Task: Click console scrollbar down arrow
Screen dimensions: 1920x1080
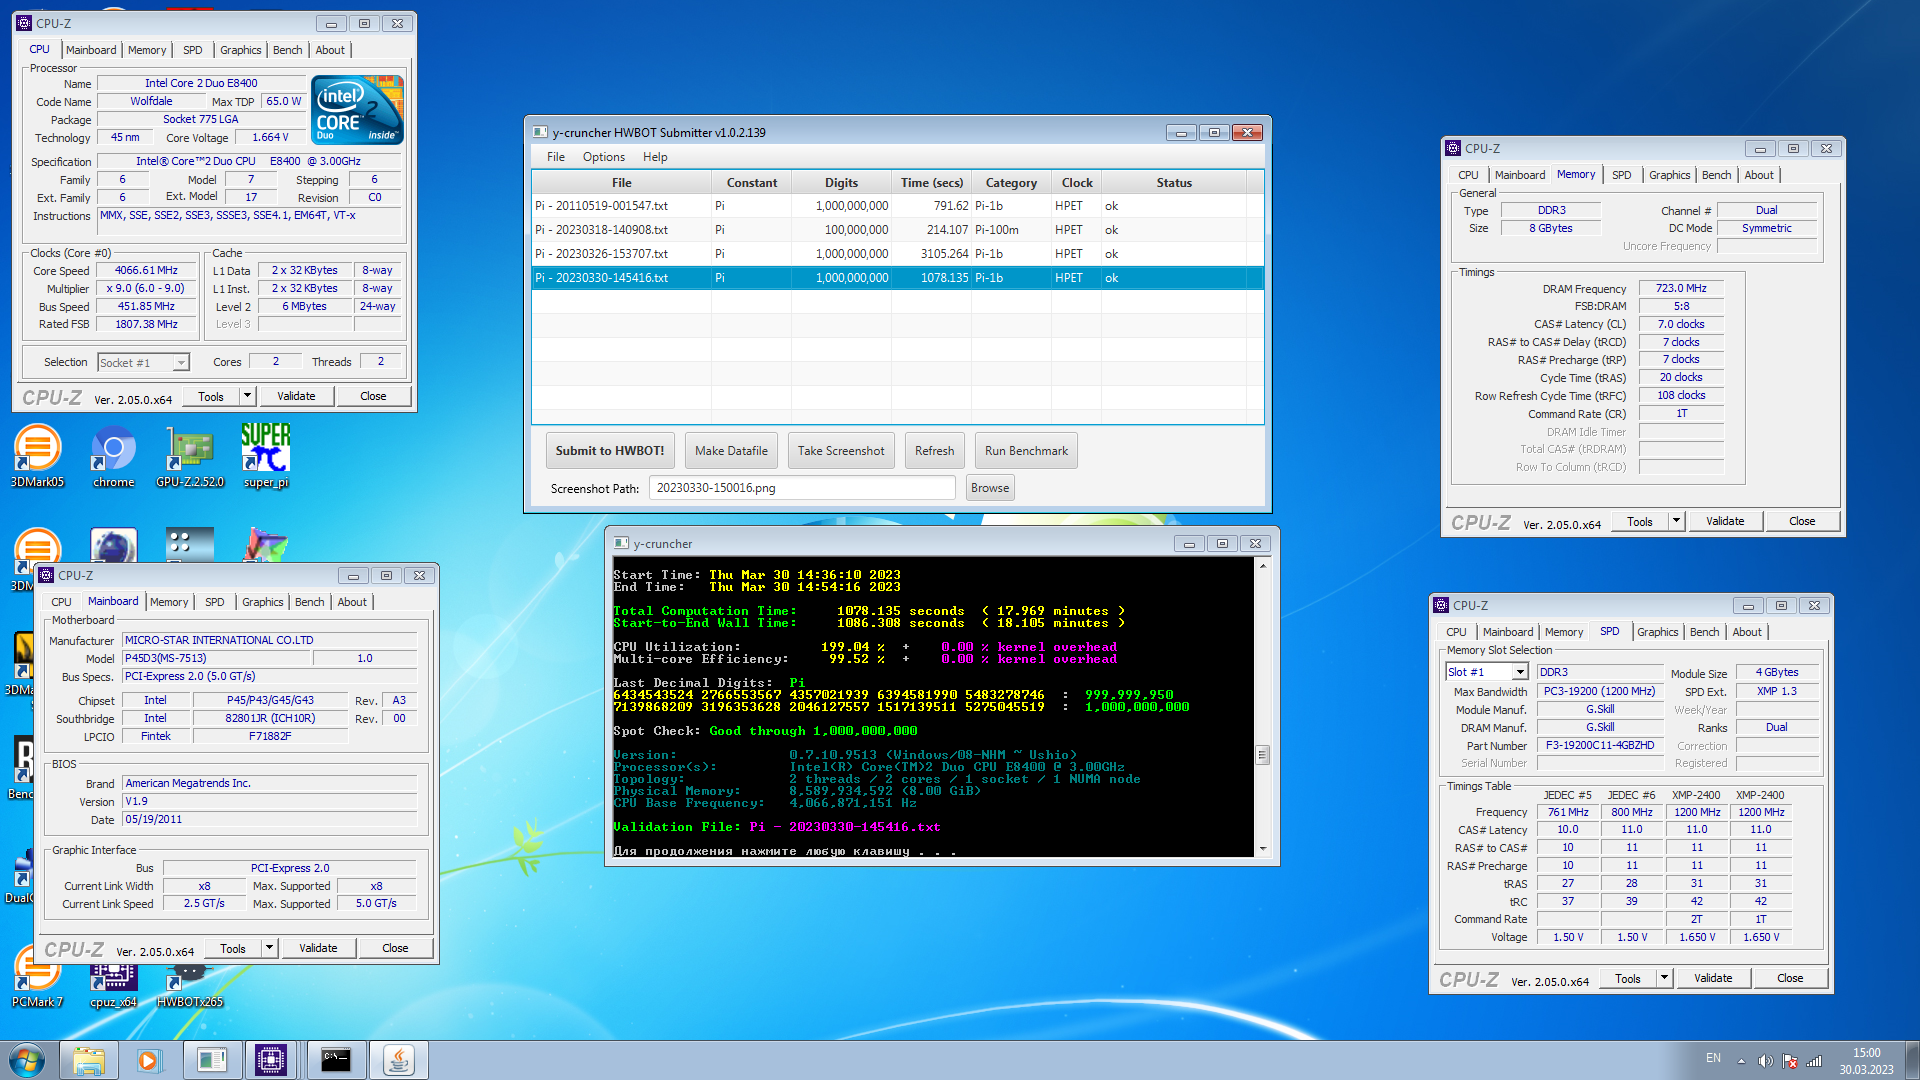Action: [x=1262, y=849]
